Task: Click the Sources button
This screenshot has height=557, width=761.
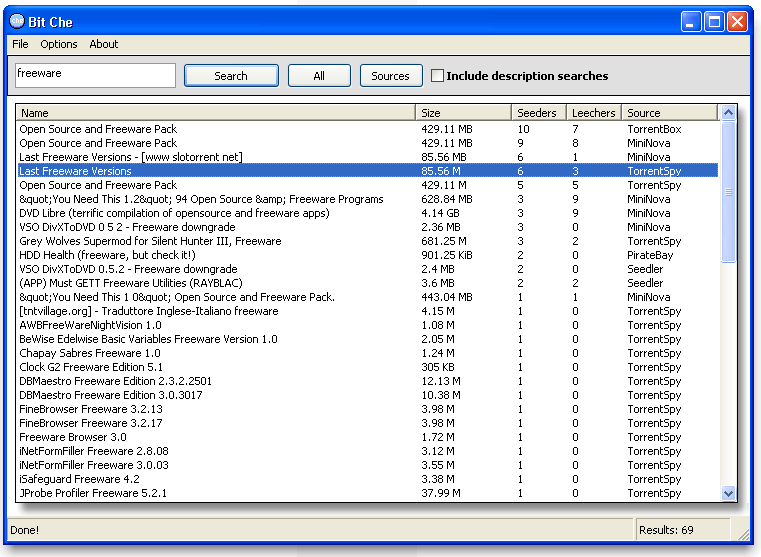Action: coord(390,76)
